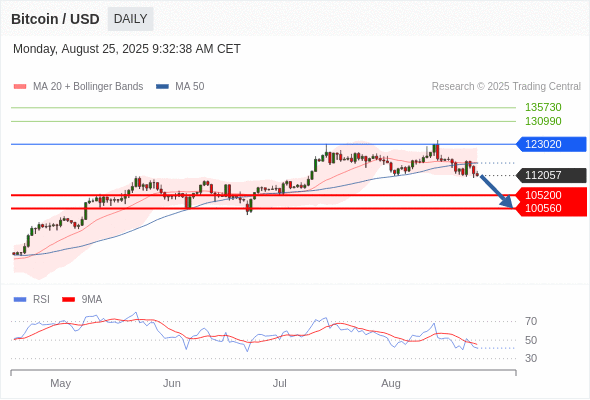Viewport: 590px width, 400px height.
Task: Select the 100560 support price tag
Action: (551, 208)
